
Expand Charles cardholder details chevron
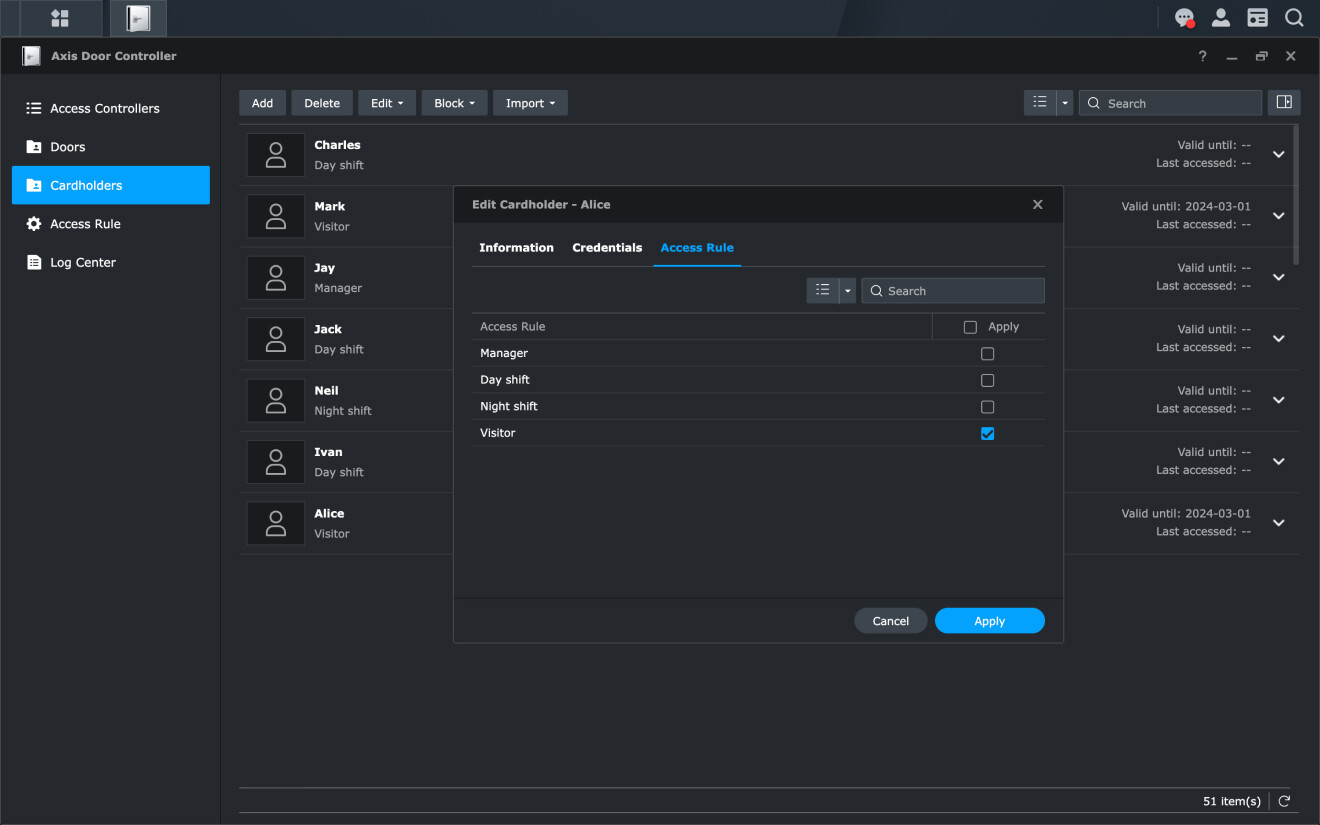[1278, 155]
